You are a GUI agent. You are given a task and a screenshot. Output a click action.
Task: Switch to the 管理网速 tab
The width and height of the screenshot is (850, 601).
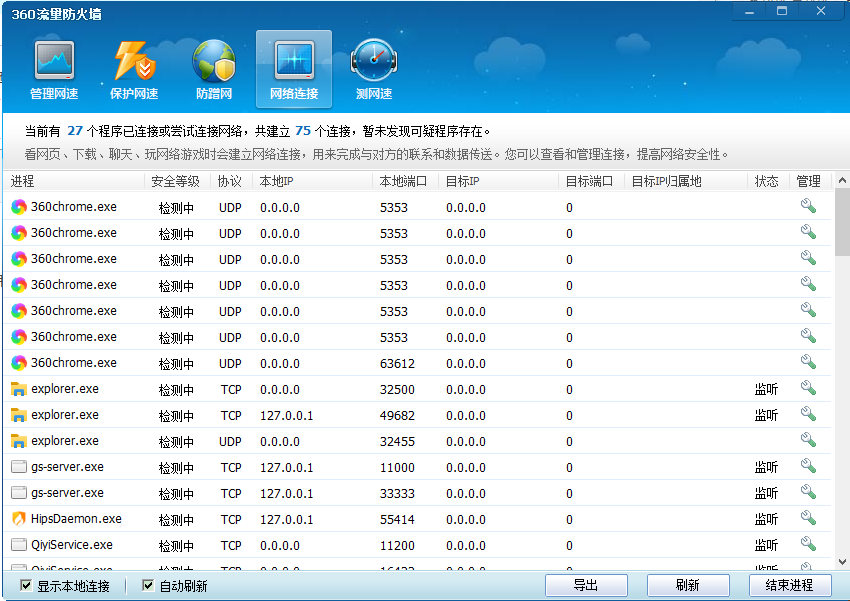tap(54, 69)
